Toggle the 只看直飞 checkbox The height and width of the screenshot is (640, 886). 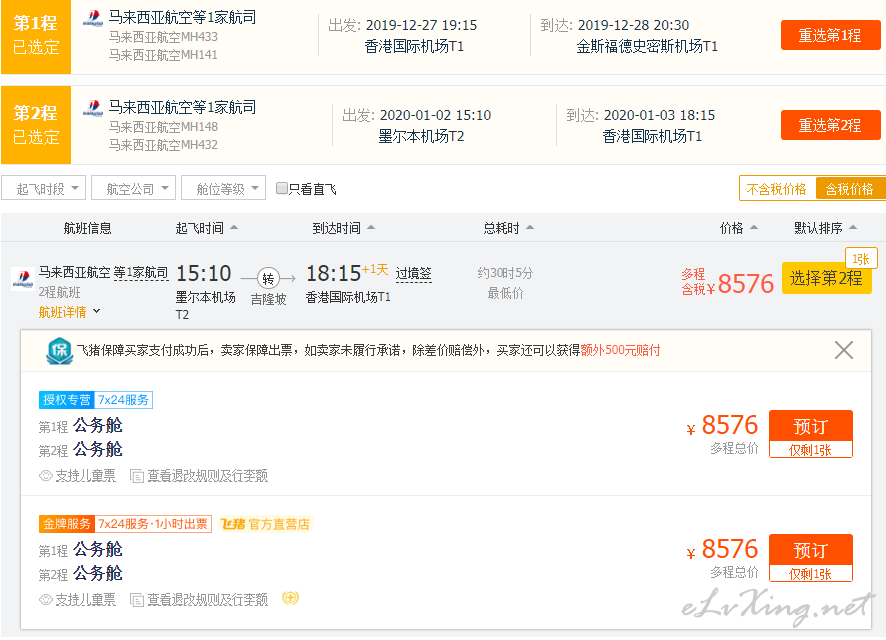(281, 188)
